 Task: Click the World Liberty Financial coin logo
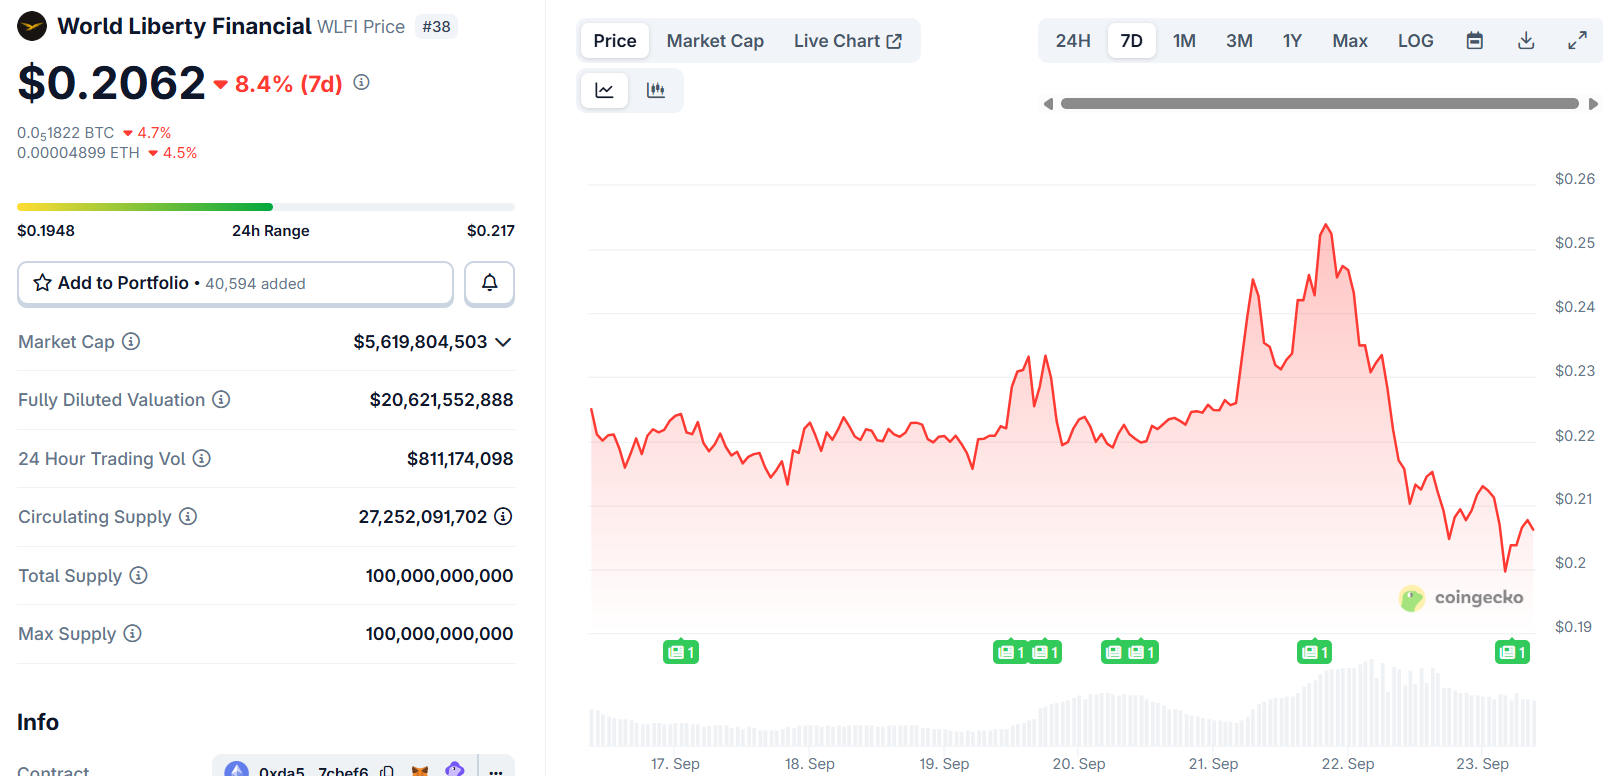pyautogui.click(x=32, y=26)
